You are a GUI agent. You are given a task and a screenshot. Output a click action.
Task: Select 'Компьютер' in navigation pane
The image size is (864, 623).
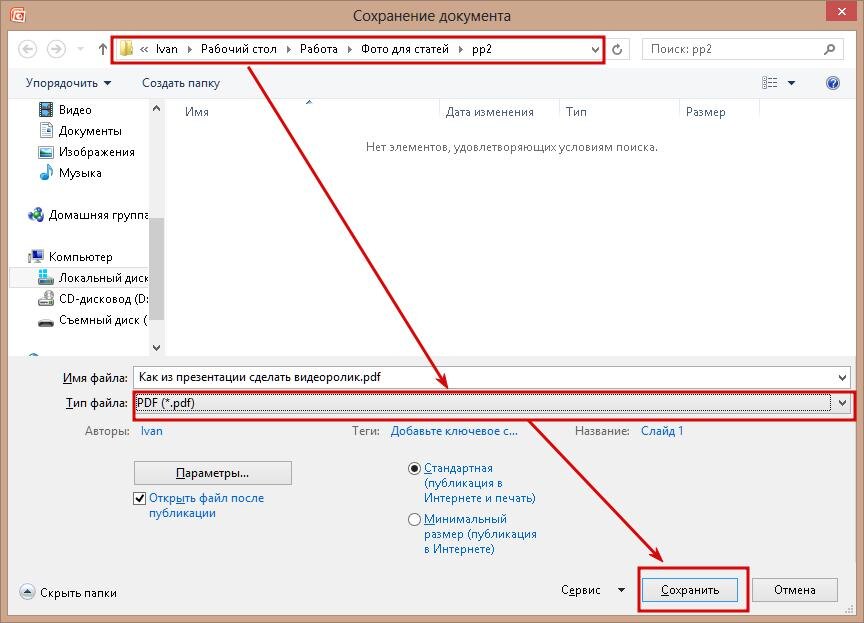(70, 257)
